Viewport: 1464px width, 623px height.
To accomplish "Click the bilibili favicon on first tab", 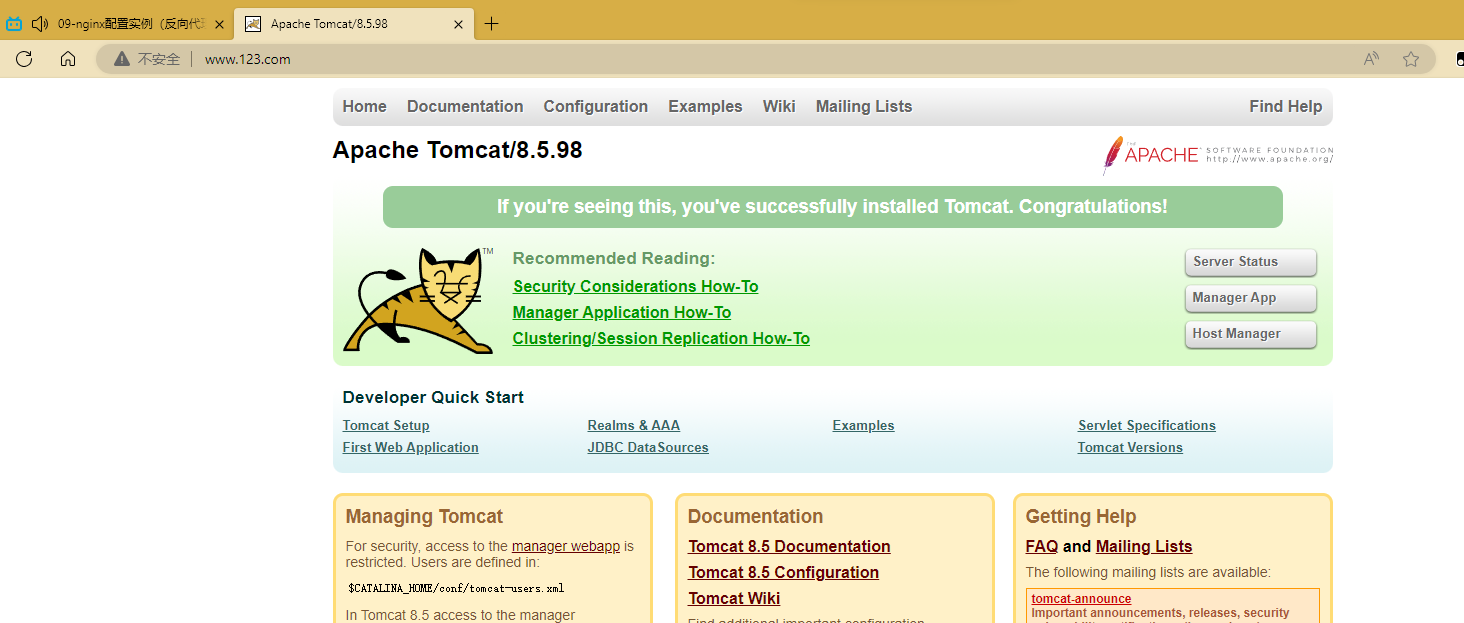I will 14,24.
